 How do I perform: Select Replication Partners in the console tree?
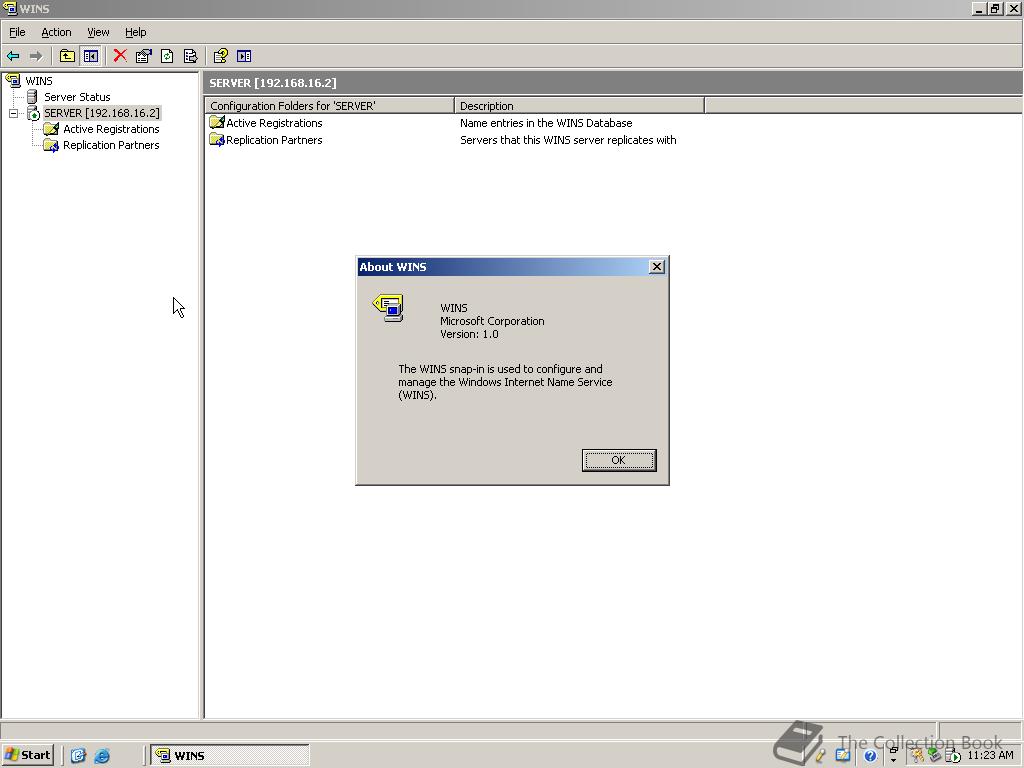(x=111, y=145)
